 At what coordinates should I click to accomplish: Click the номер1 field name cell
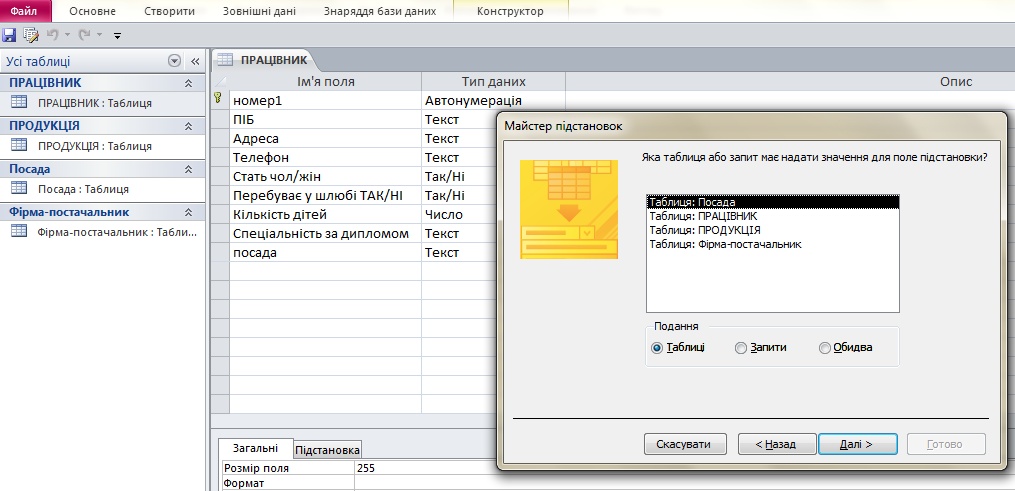[326, 100]
